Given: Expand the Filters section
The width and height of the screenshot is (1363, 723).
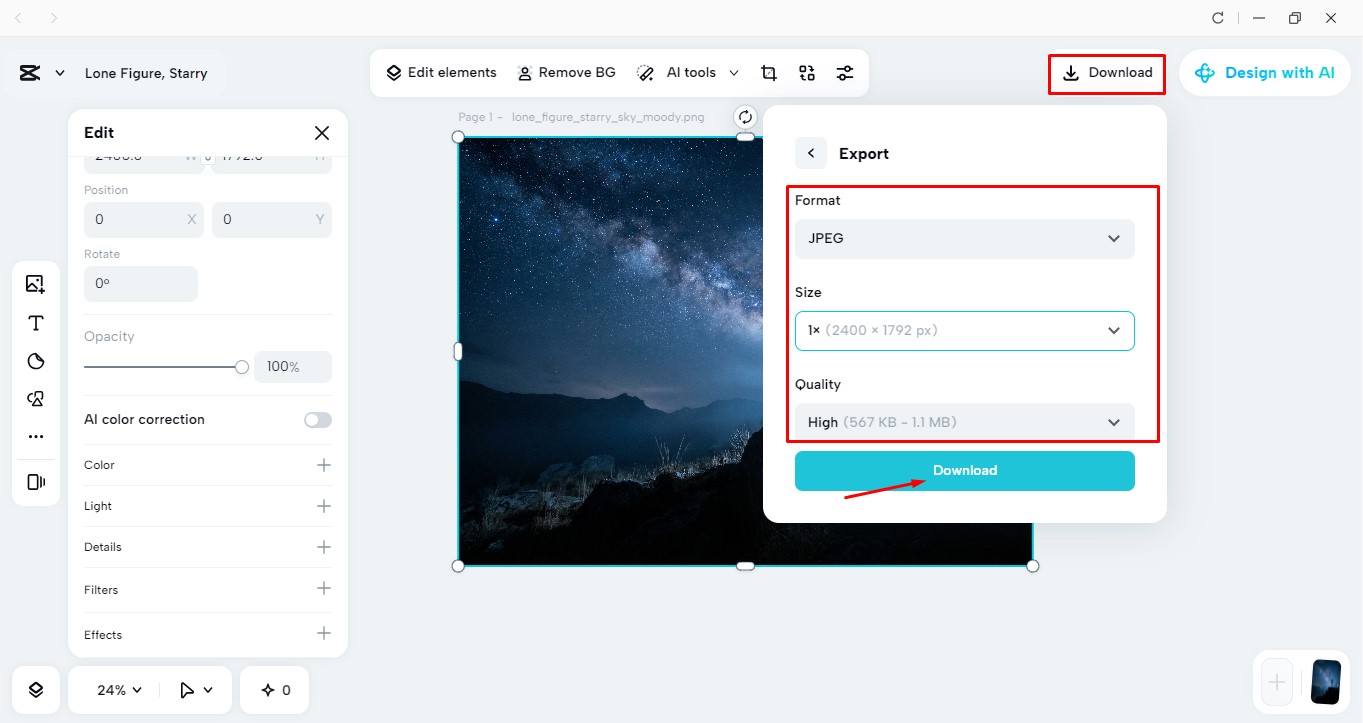Looking at the screenshot, I should 208,590.
